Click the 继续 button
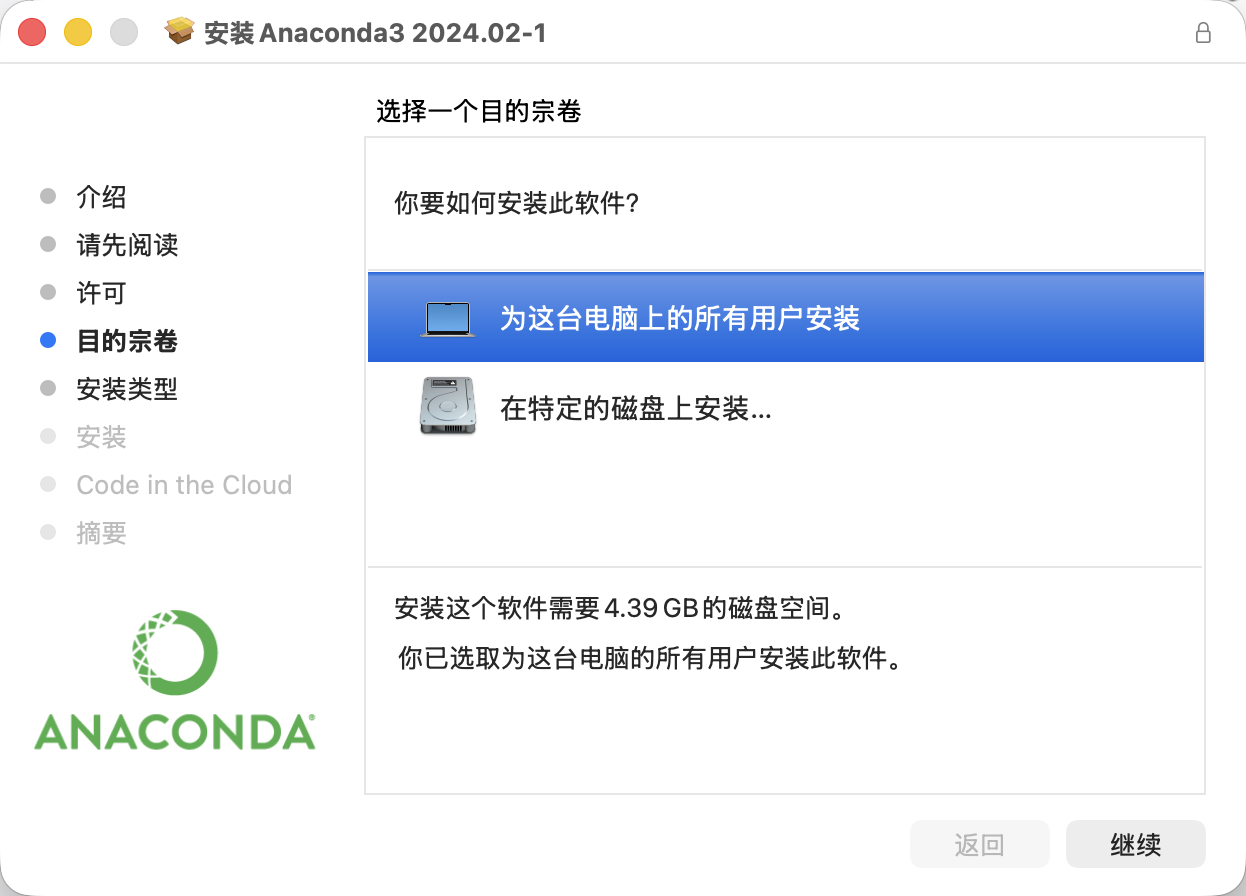Screen dimensions: 1246x896 (1136, 844)
